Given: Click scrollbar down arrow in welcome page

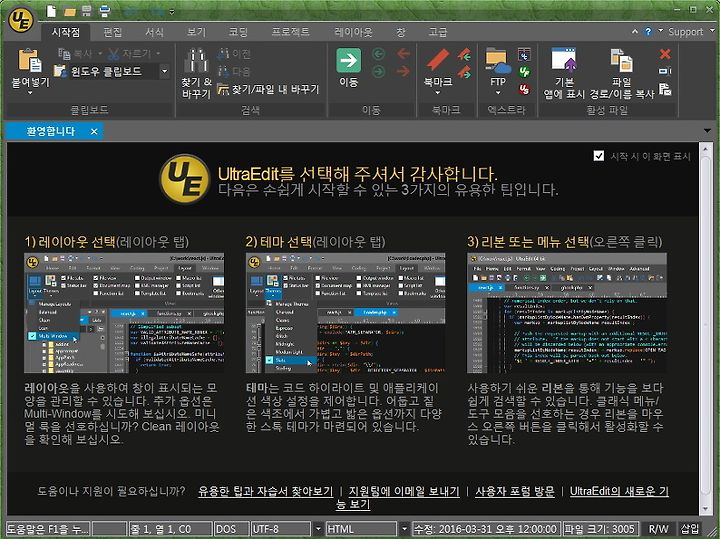Looking at the screenshot, I should pos(705,509).
